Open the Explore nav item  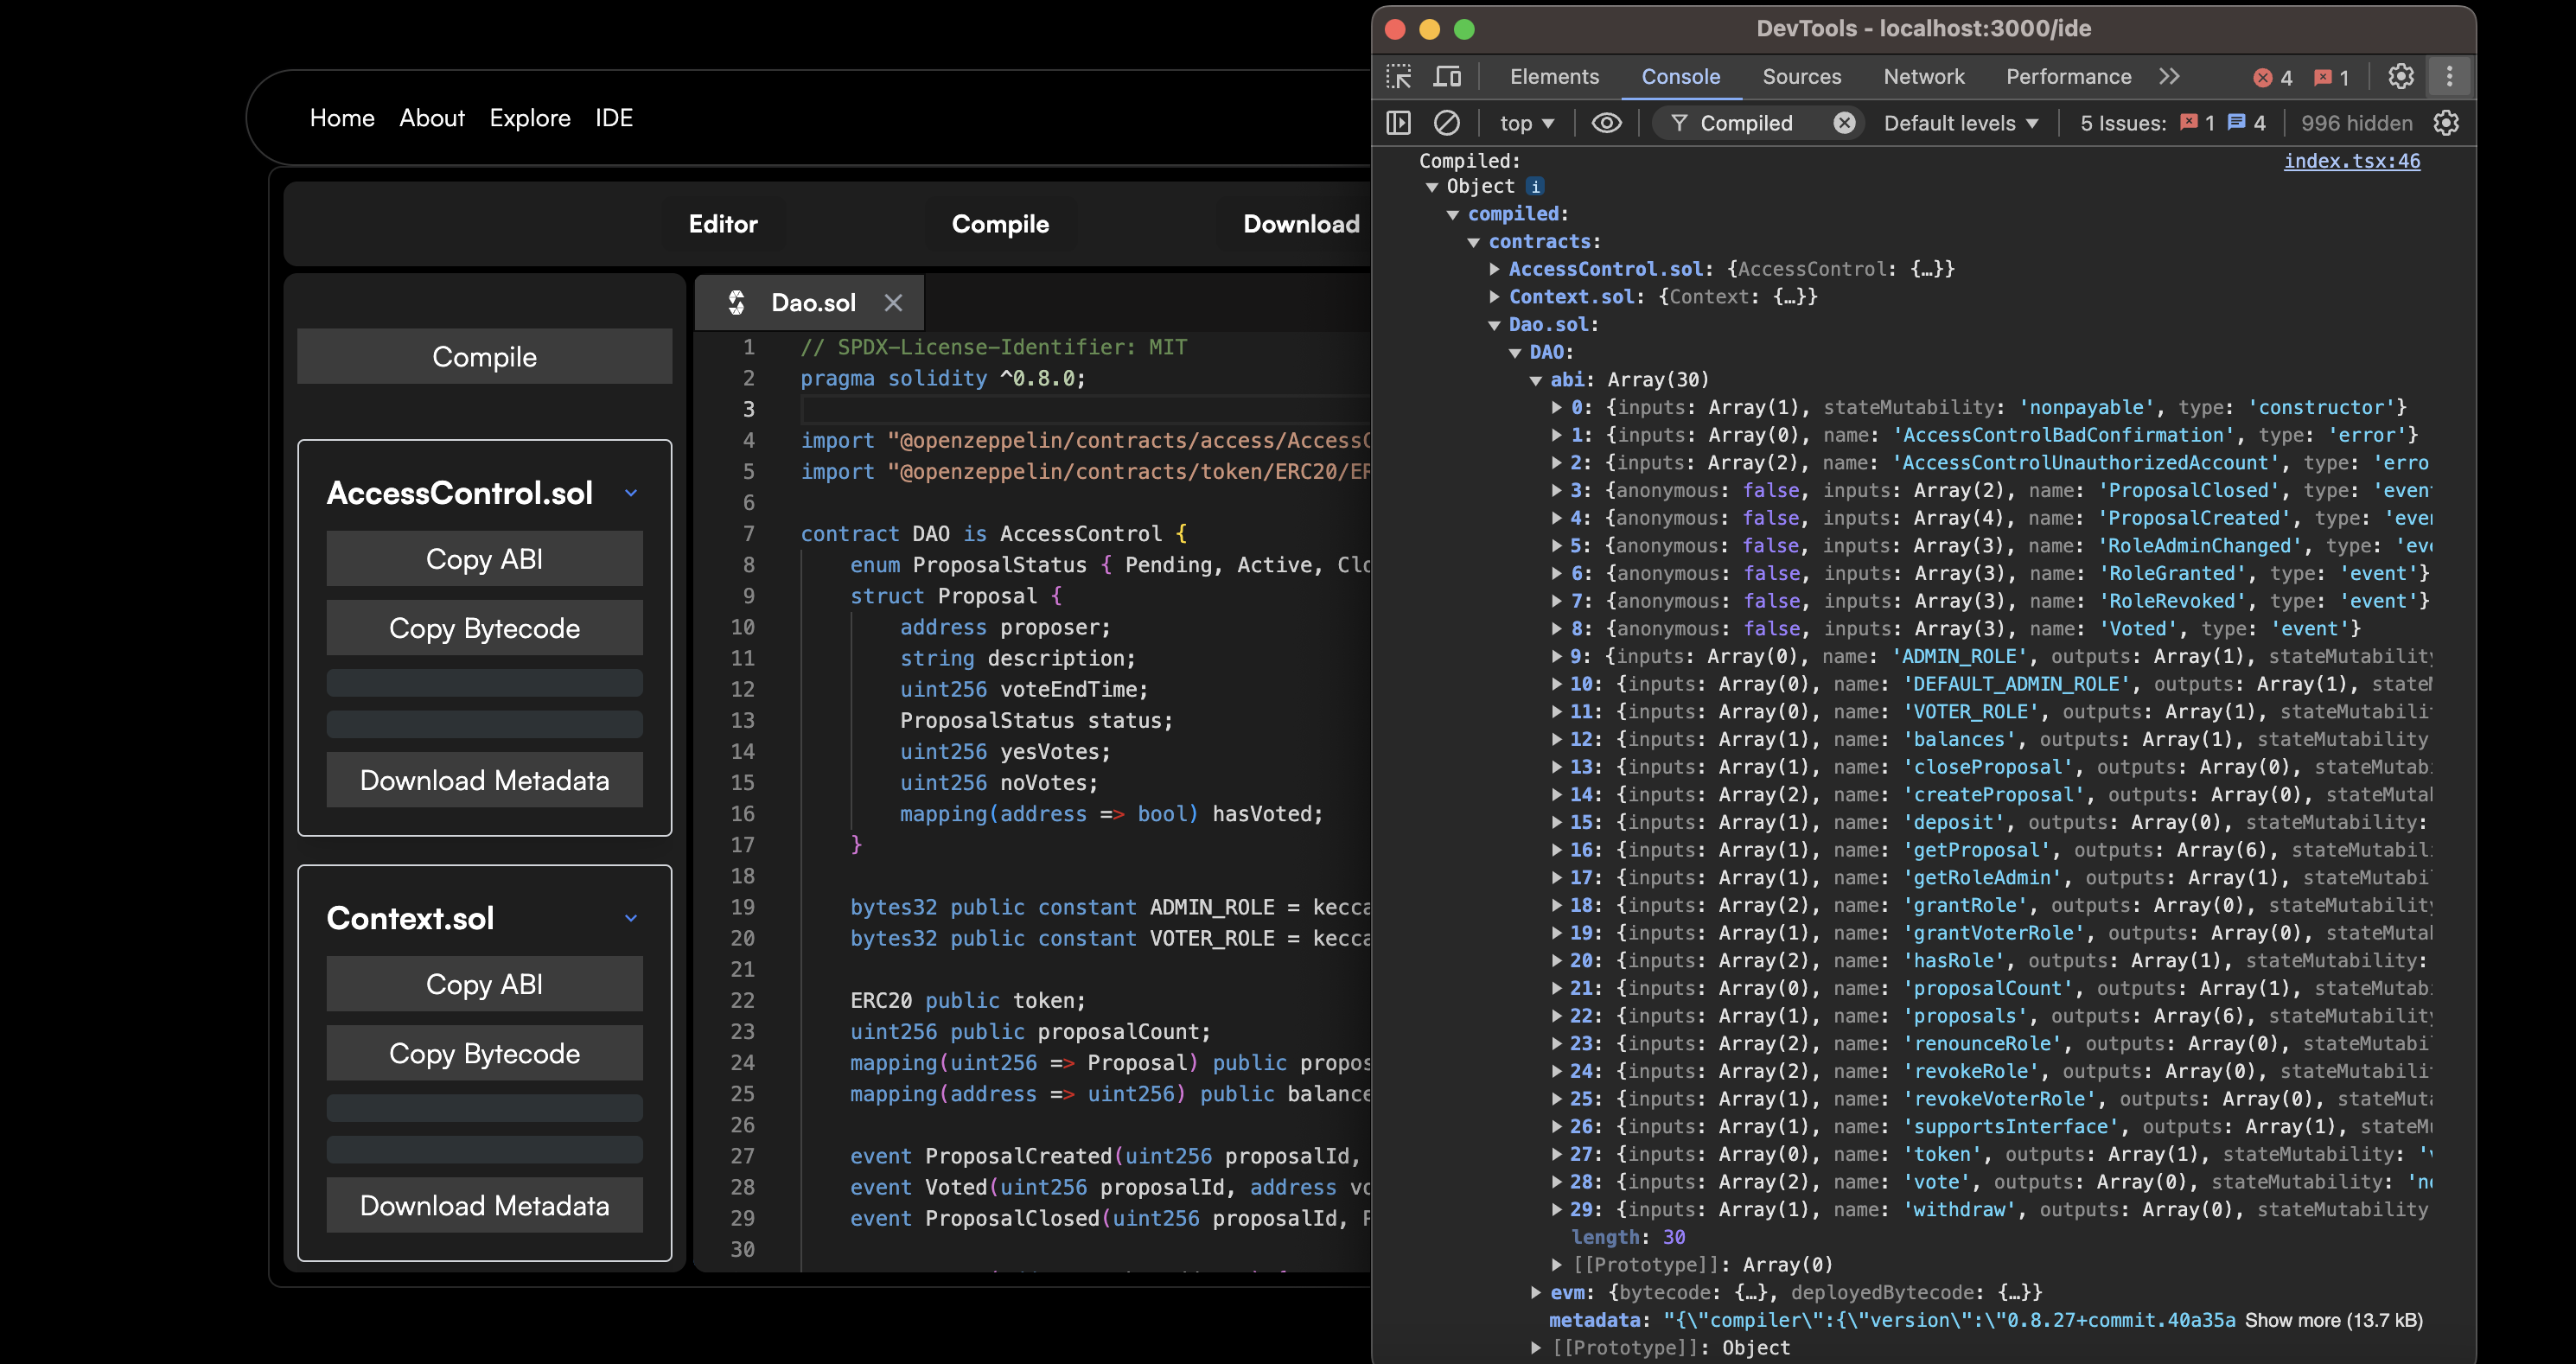(529, 118)
